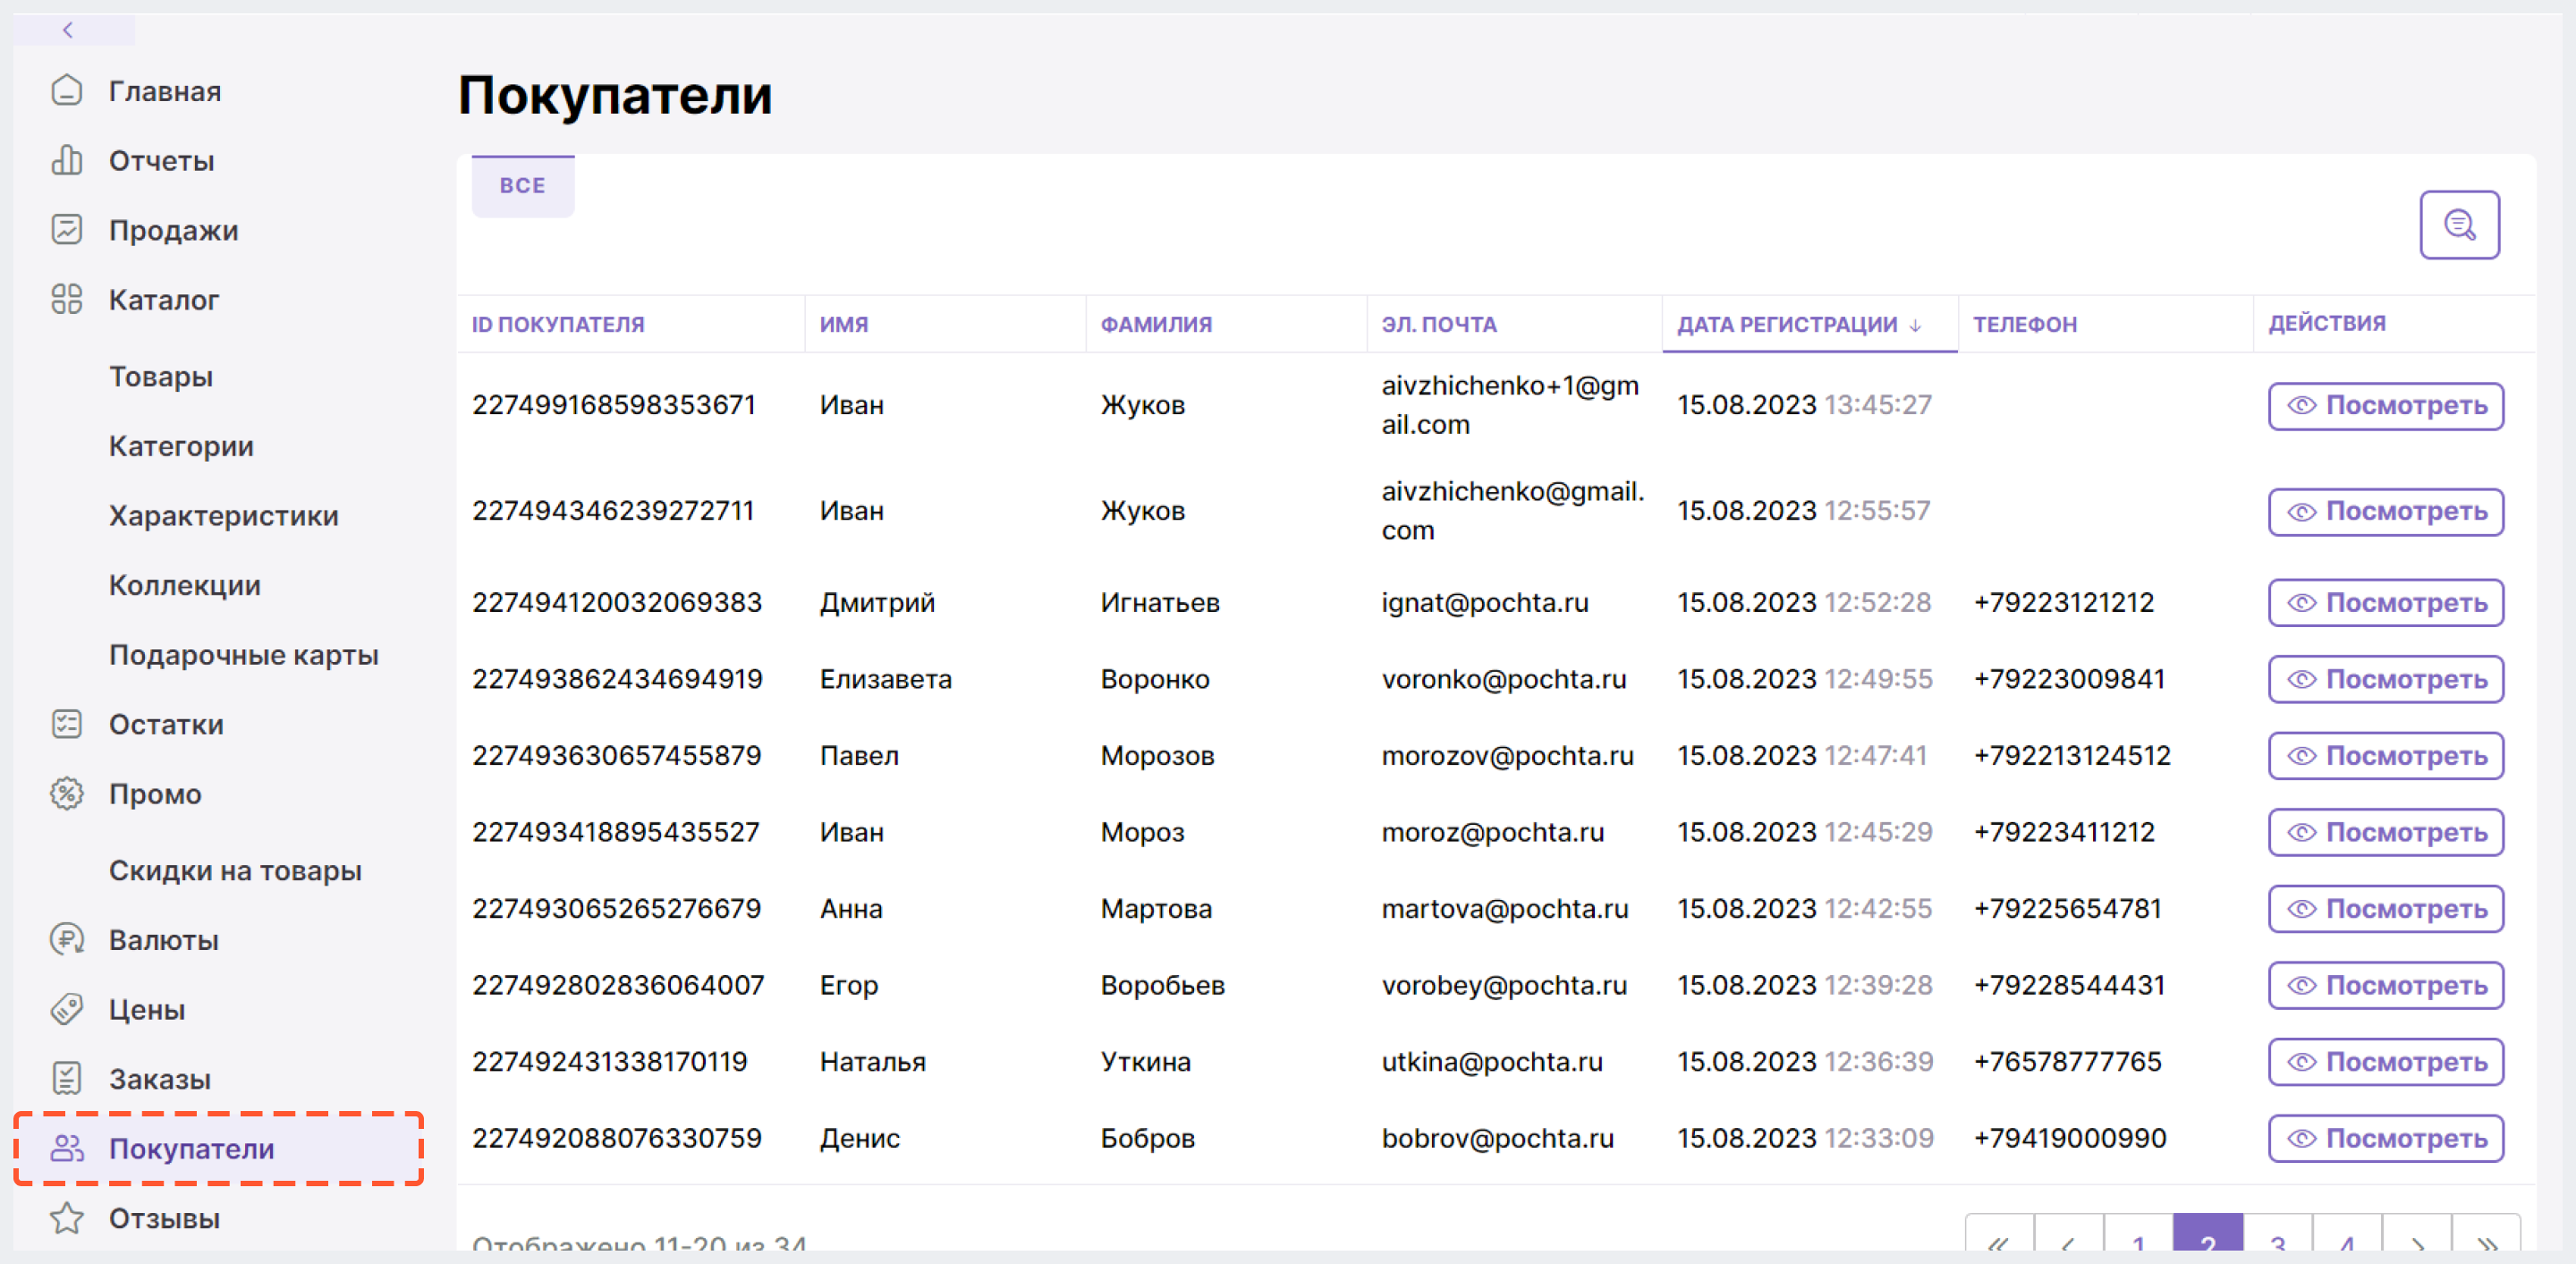Open Характеристики submenu item
Image resolution: width=2576 pixels, height=1264 pixels.
point(224,516)
